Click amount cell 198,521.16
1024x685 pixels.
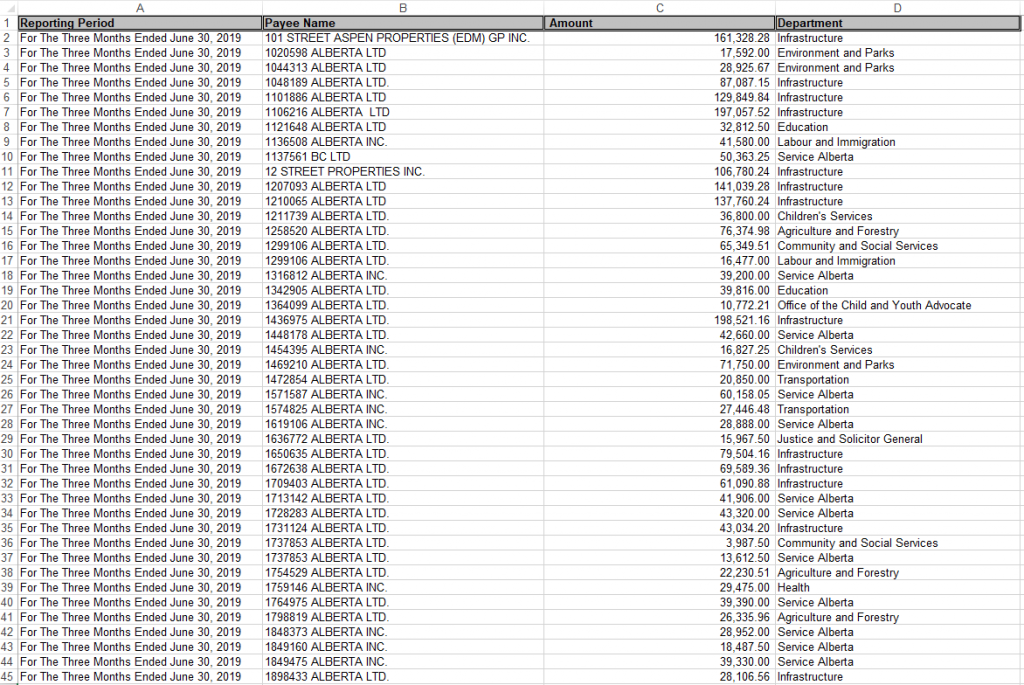point(660,320)
